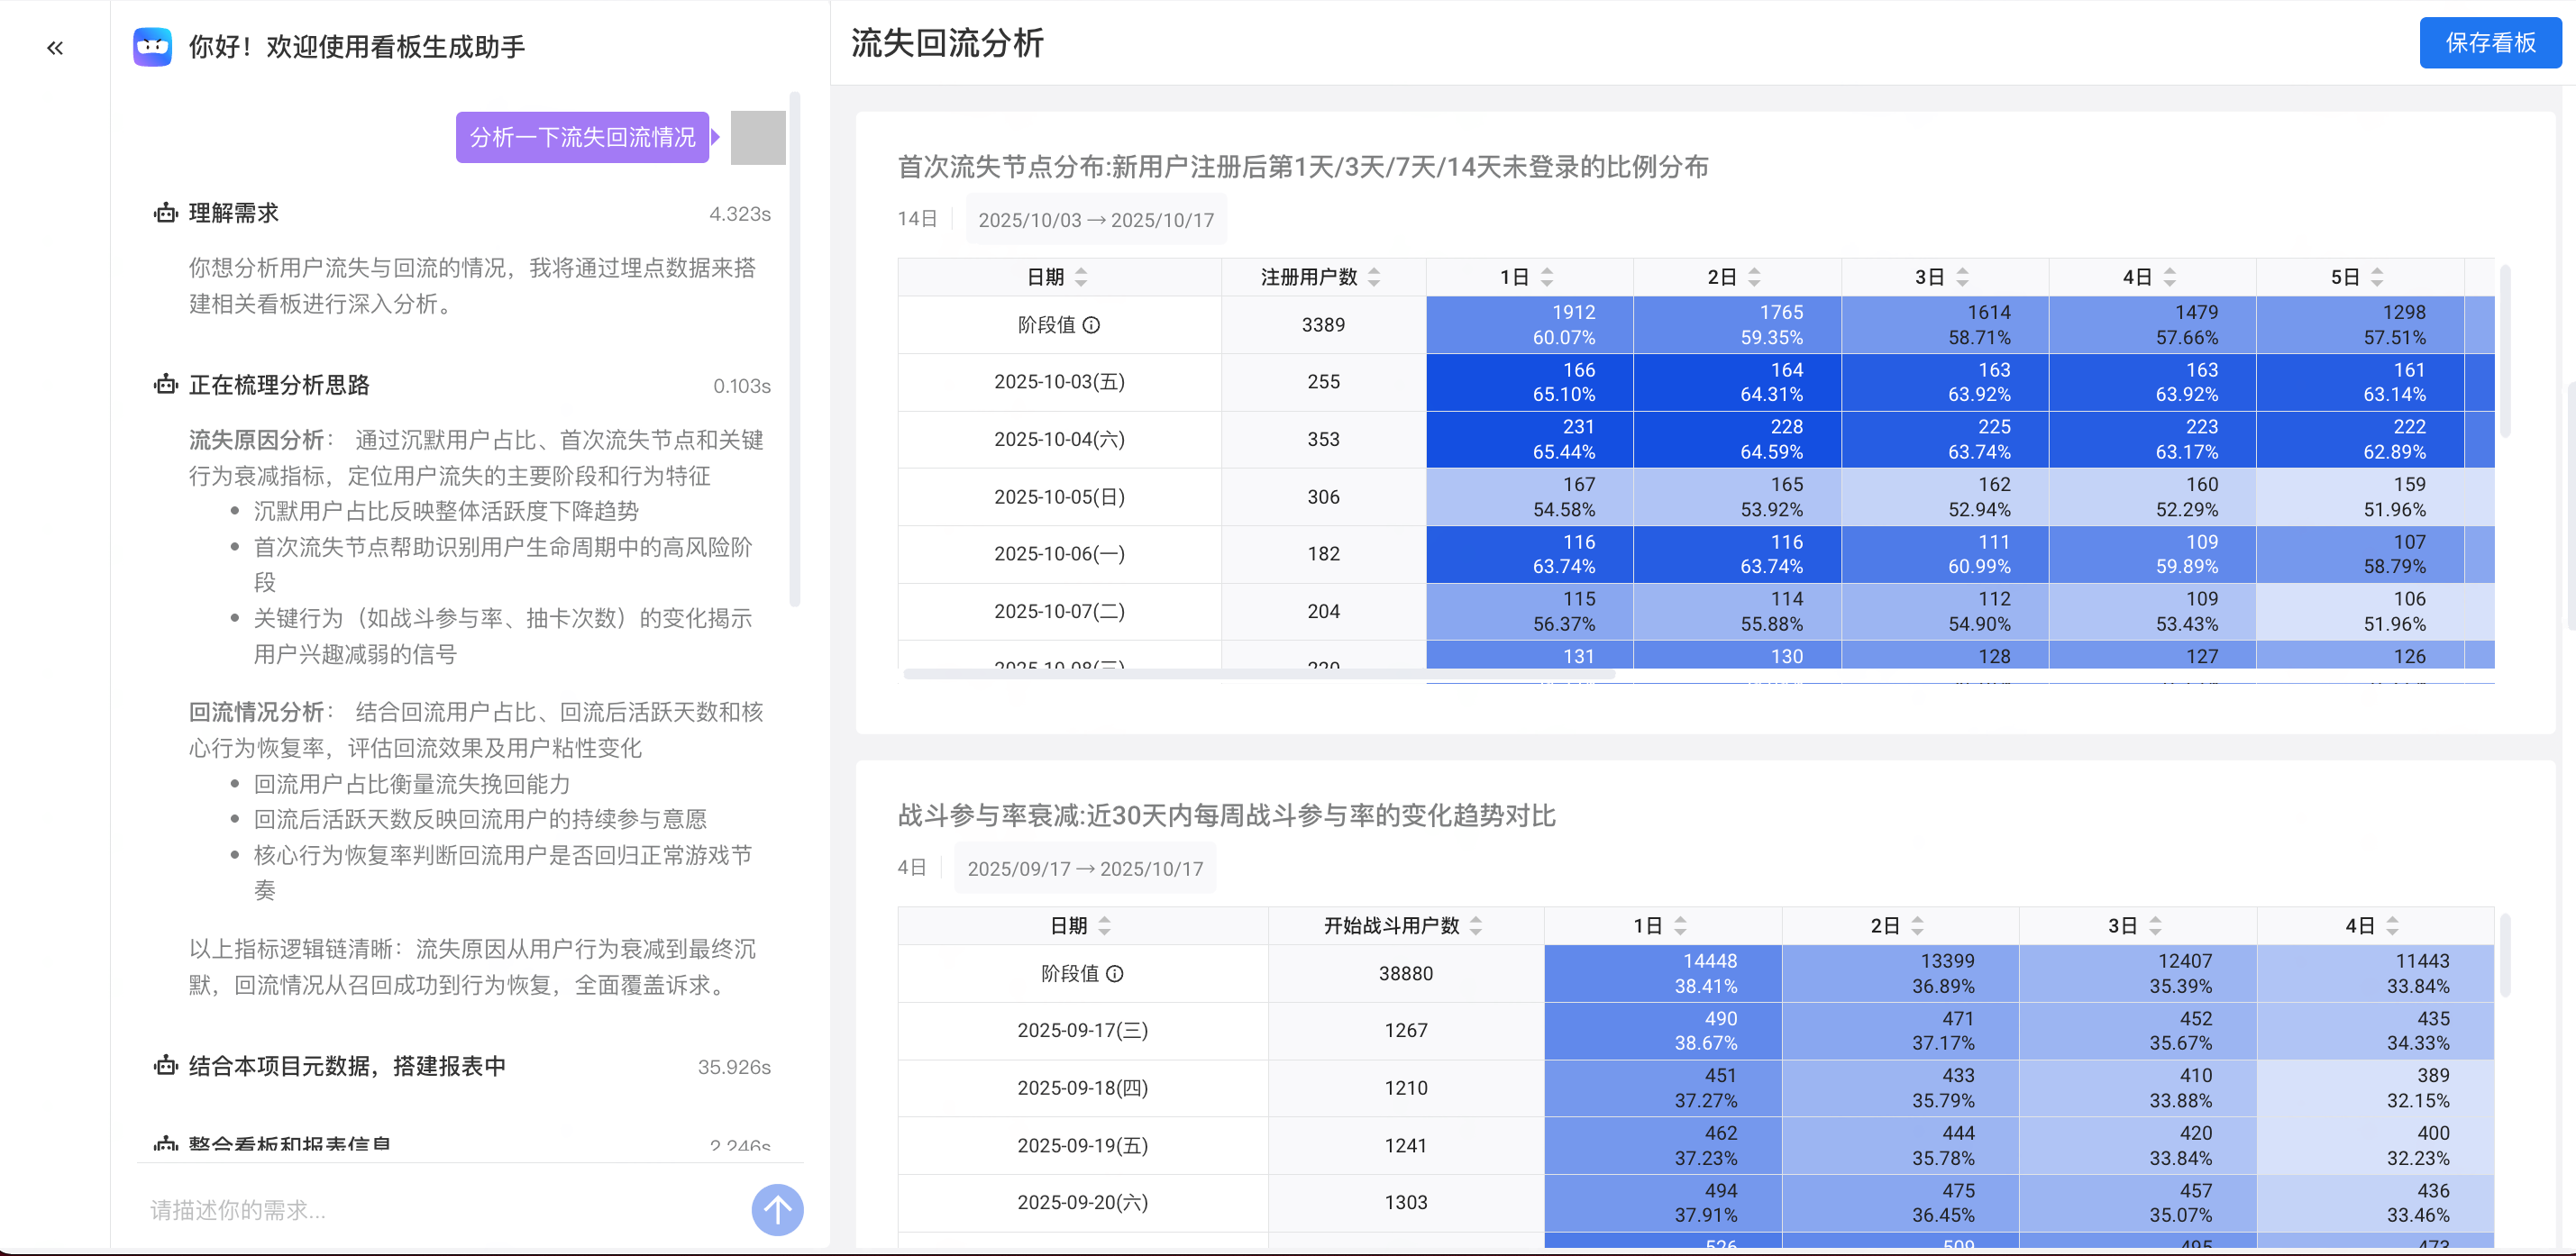Click the 分析一下流失回流情况 message bubble
2576x1256 pixels.
click(582, 137)
